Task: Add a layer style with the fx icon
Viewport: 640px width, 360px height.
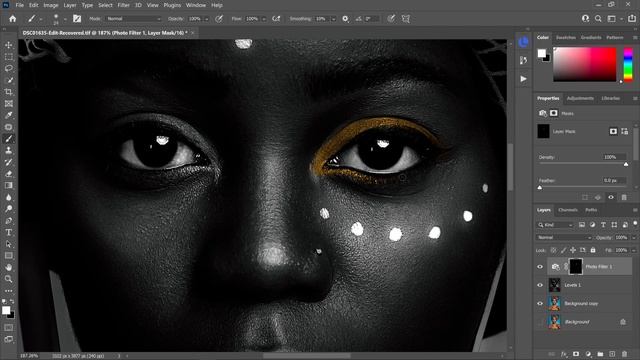Action: (x=564, y=354)
